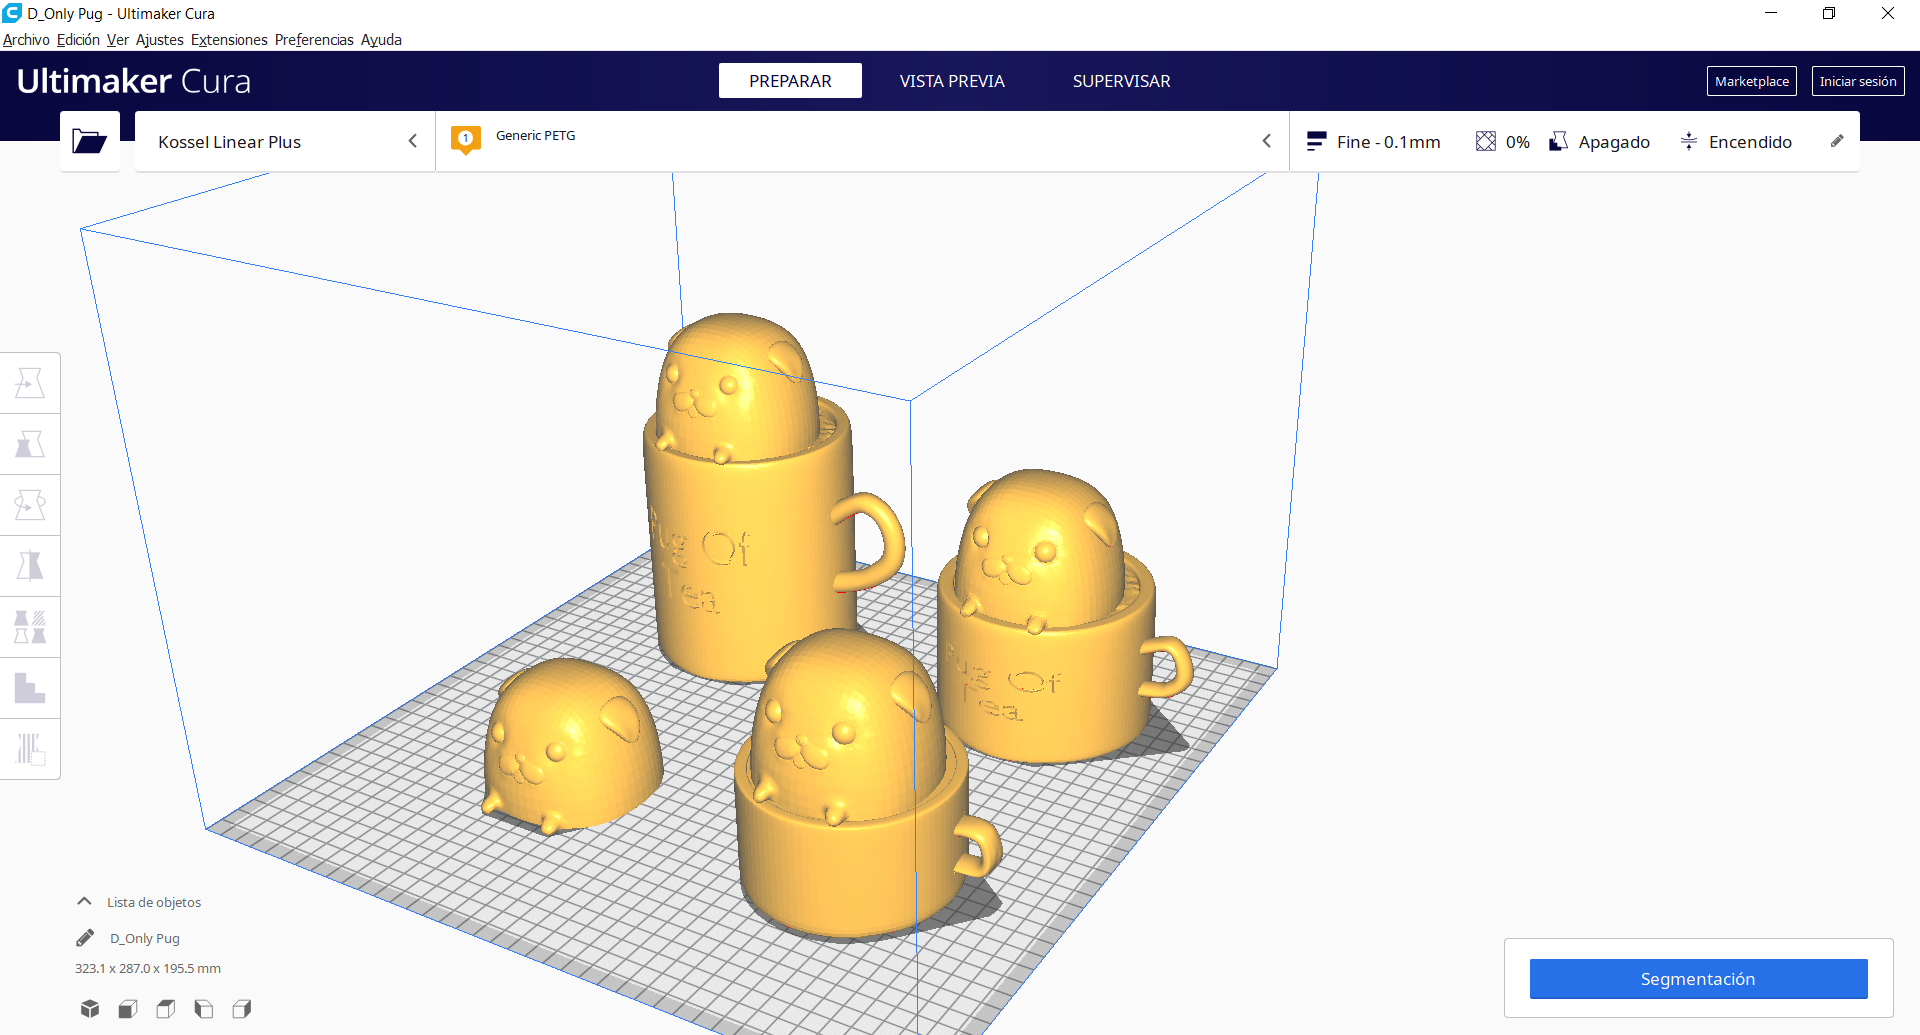Expand the Kossel Linear Plus printer selector
Image resolution: width=1920 pixels, height=1035 pixels.
pyautogui.click(x=285, y=142)
